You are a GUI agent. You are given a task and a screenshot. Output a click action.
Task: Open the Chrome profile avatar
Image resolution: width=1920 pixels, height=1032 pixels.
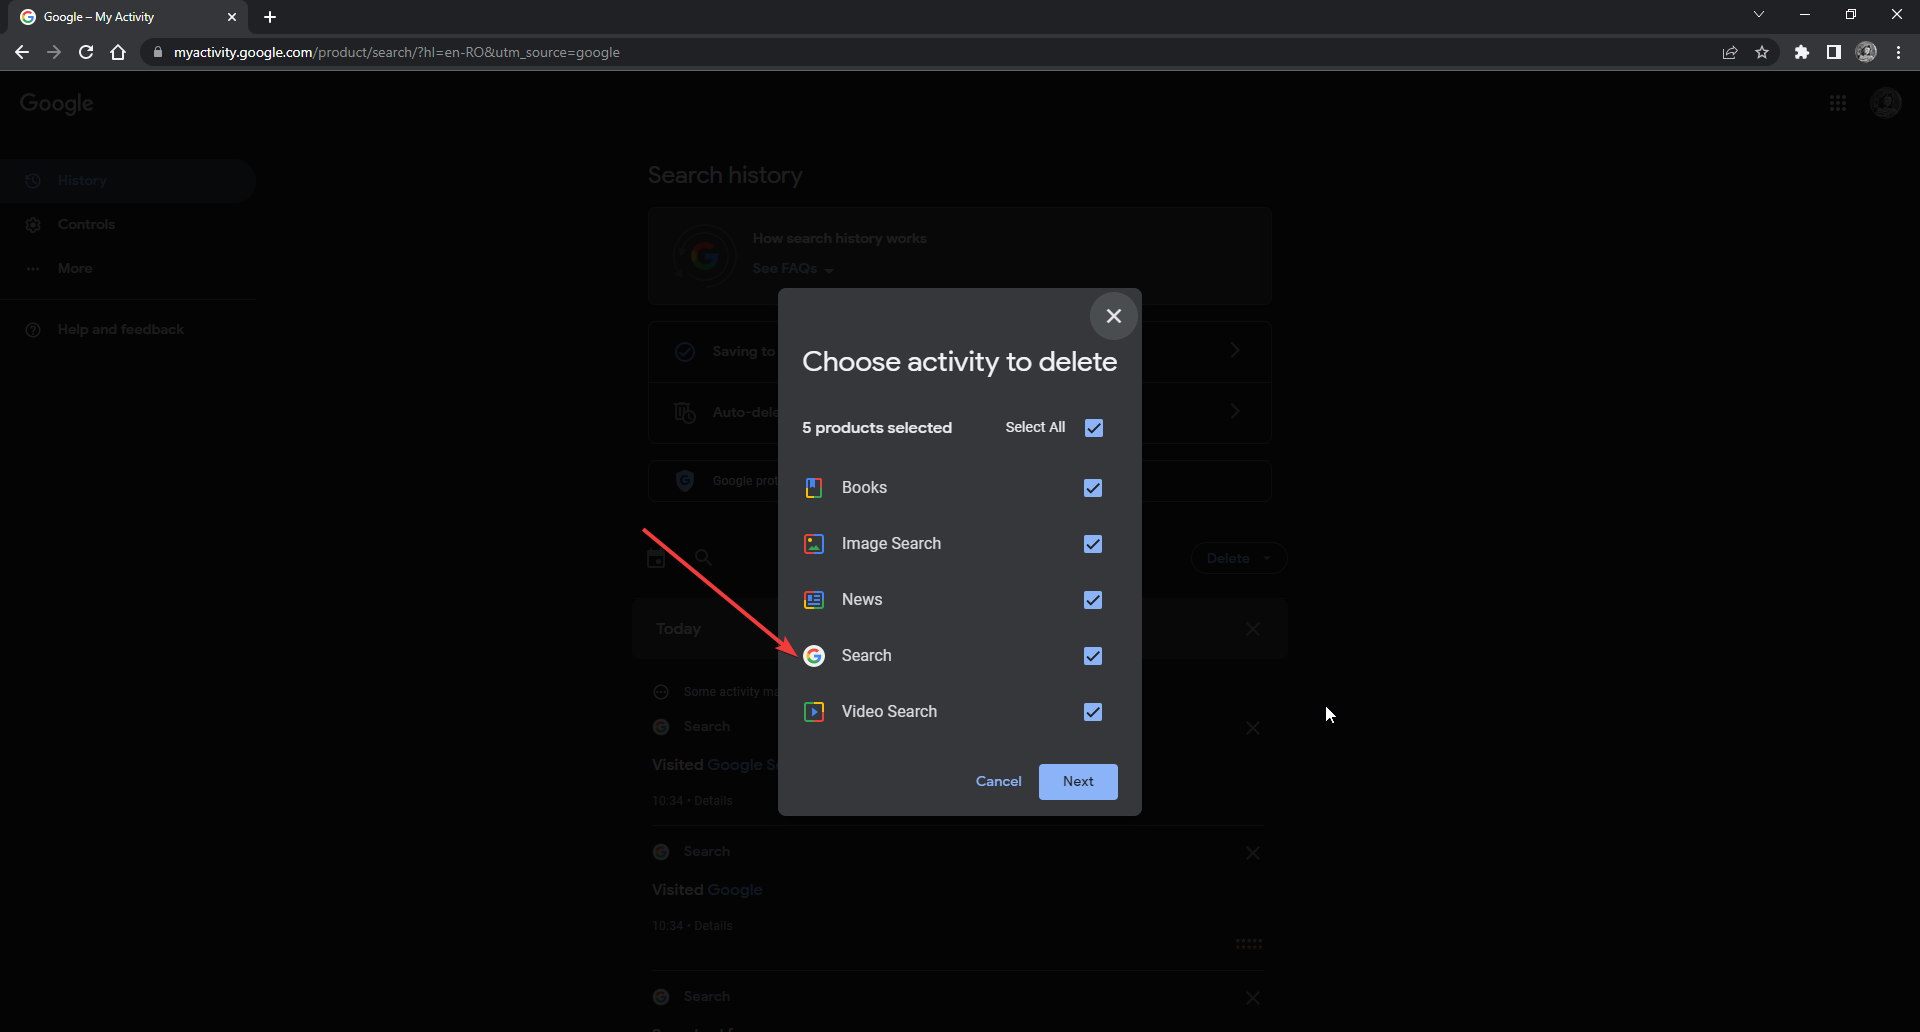1866,52
